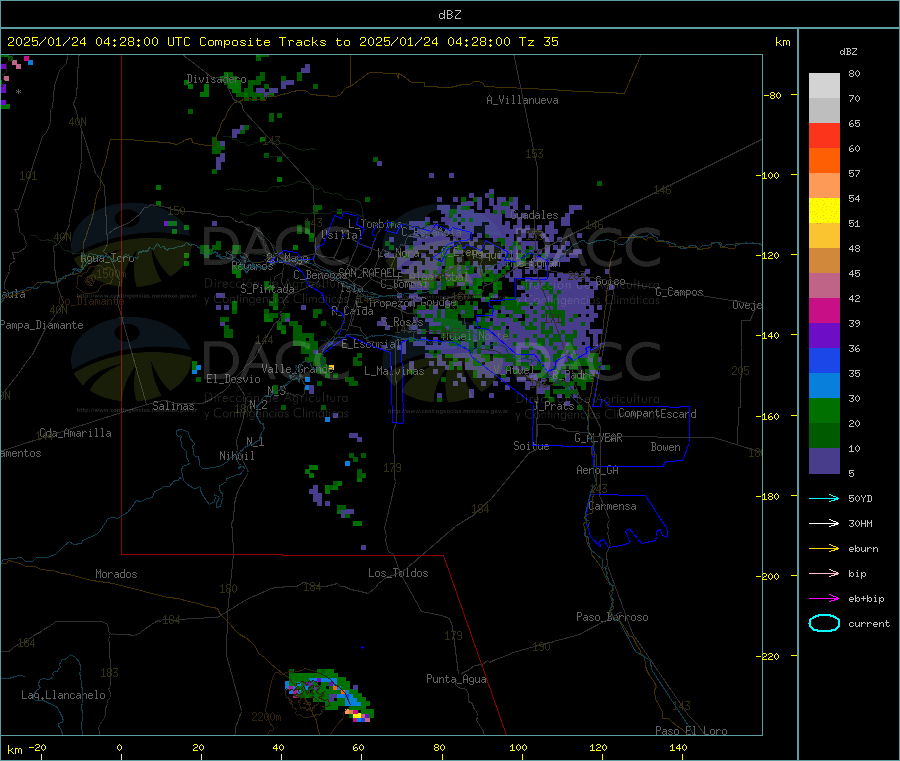Click the Composite Tracks timestamp header text
Screen dimensions: 900x761
[x=282, y=42]
